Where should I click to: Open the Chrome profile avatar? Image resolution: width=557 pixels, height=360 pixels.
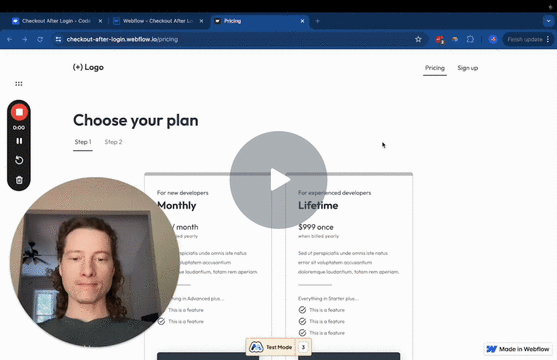[493, 39]
